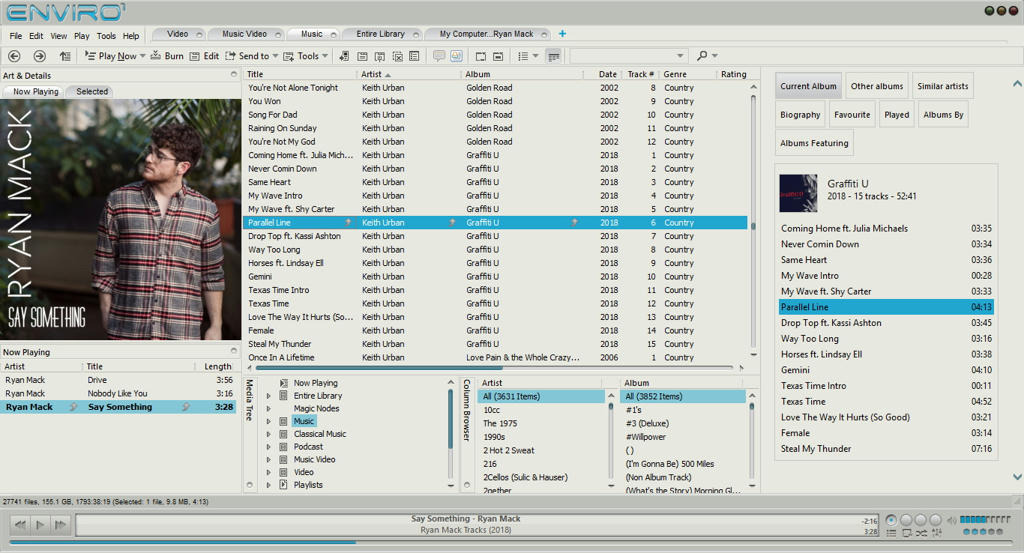Screen dimensions: 1024x553
Task: Click the music note icon right of Tools
Action: [344, 56]
